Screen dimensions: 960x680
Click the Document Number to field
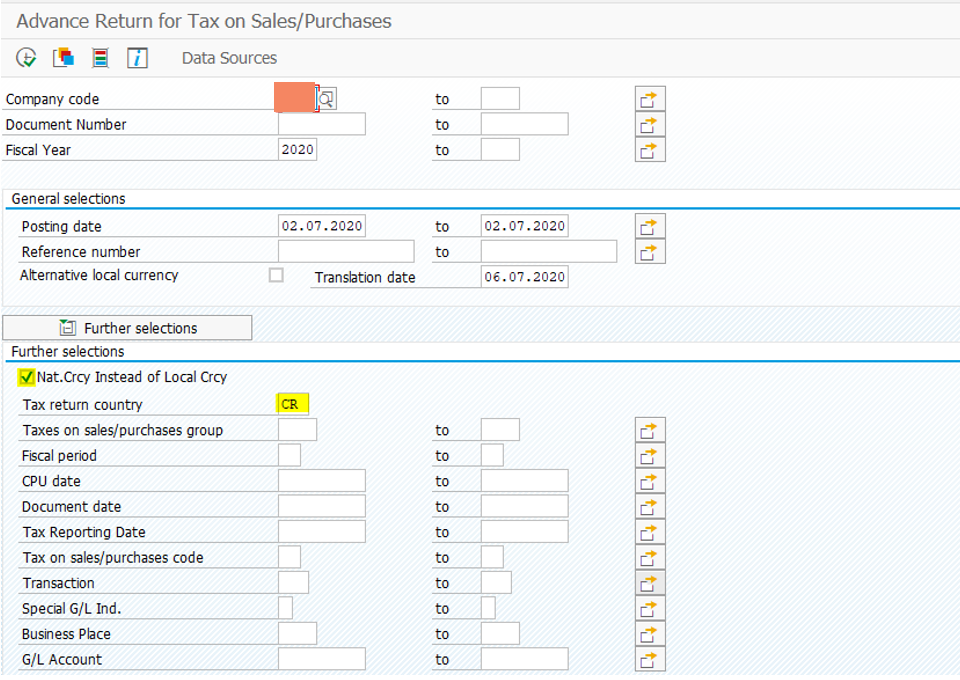pos(525,124)
